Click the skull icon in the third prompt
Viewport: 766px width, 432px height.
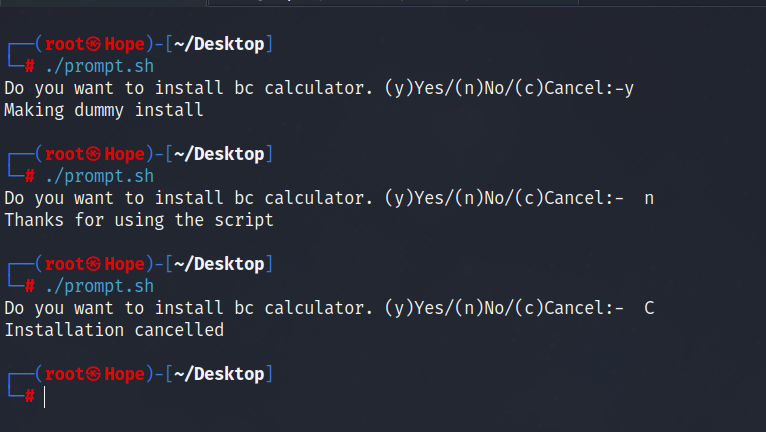point(93,265)
